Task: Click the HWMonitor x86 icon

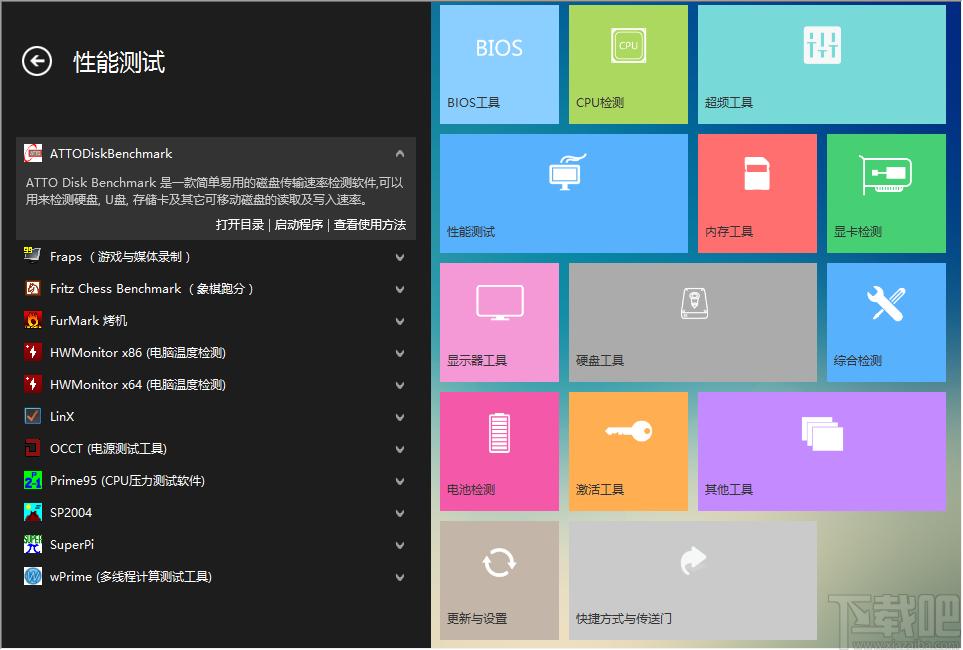Action: point(33,352)
